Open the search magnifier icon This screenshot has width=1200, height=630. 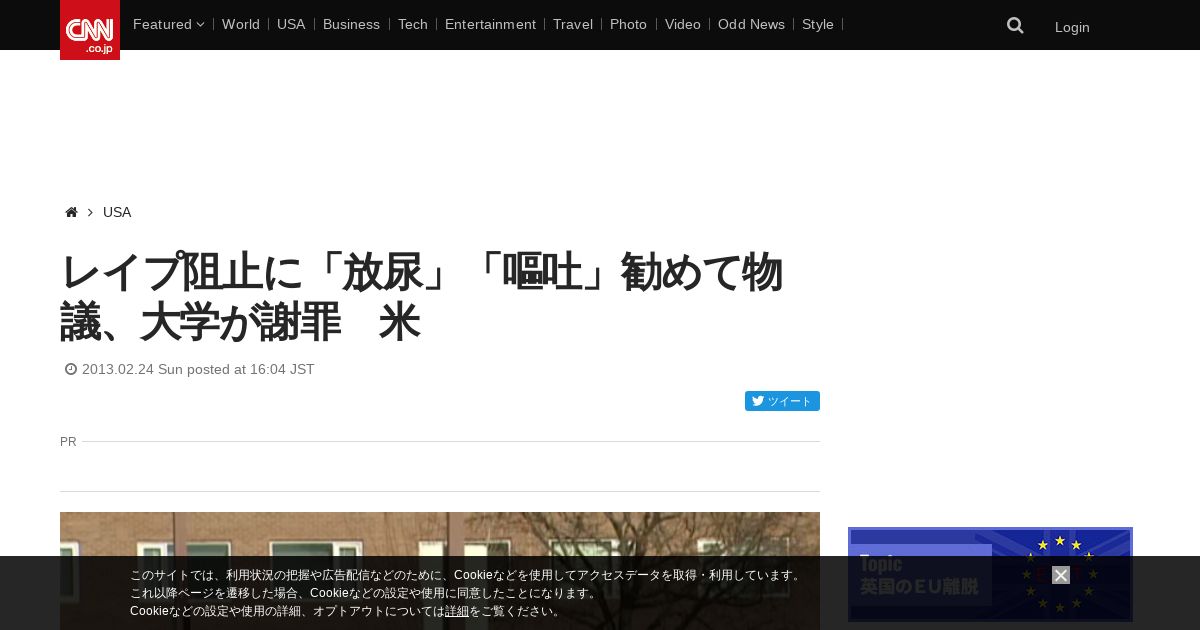pyautogui.click(x=1015, y=26)
